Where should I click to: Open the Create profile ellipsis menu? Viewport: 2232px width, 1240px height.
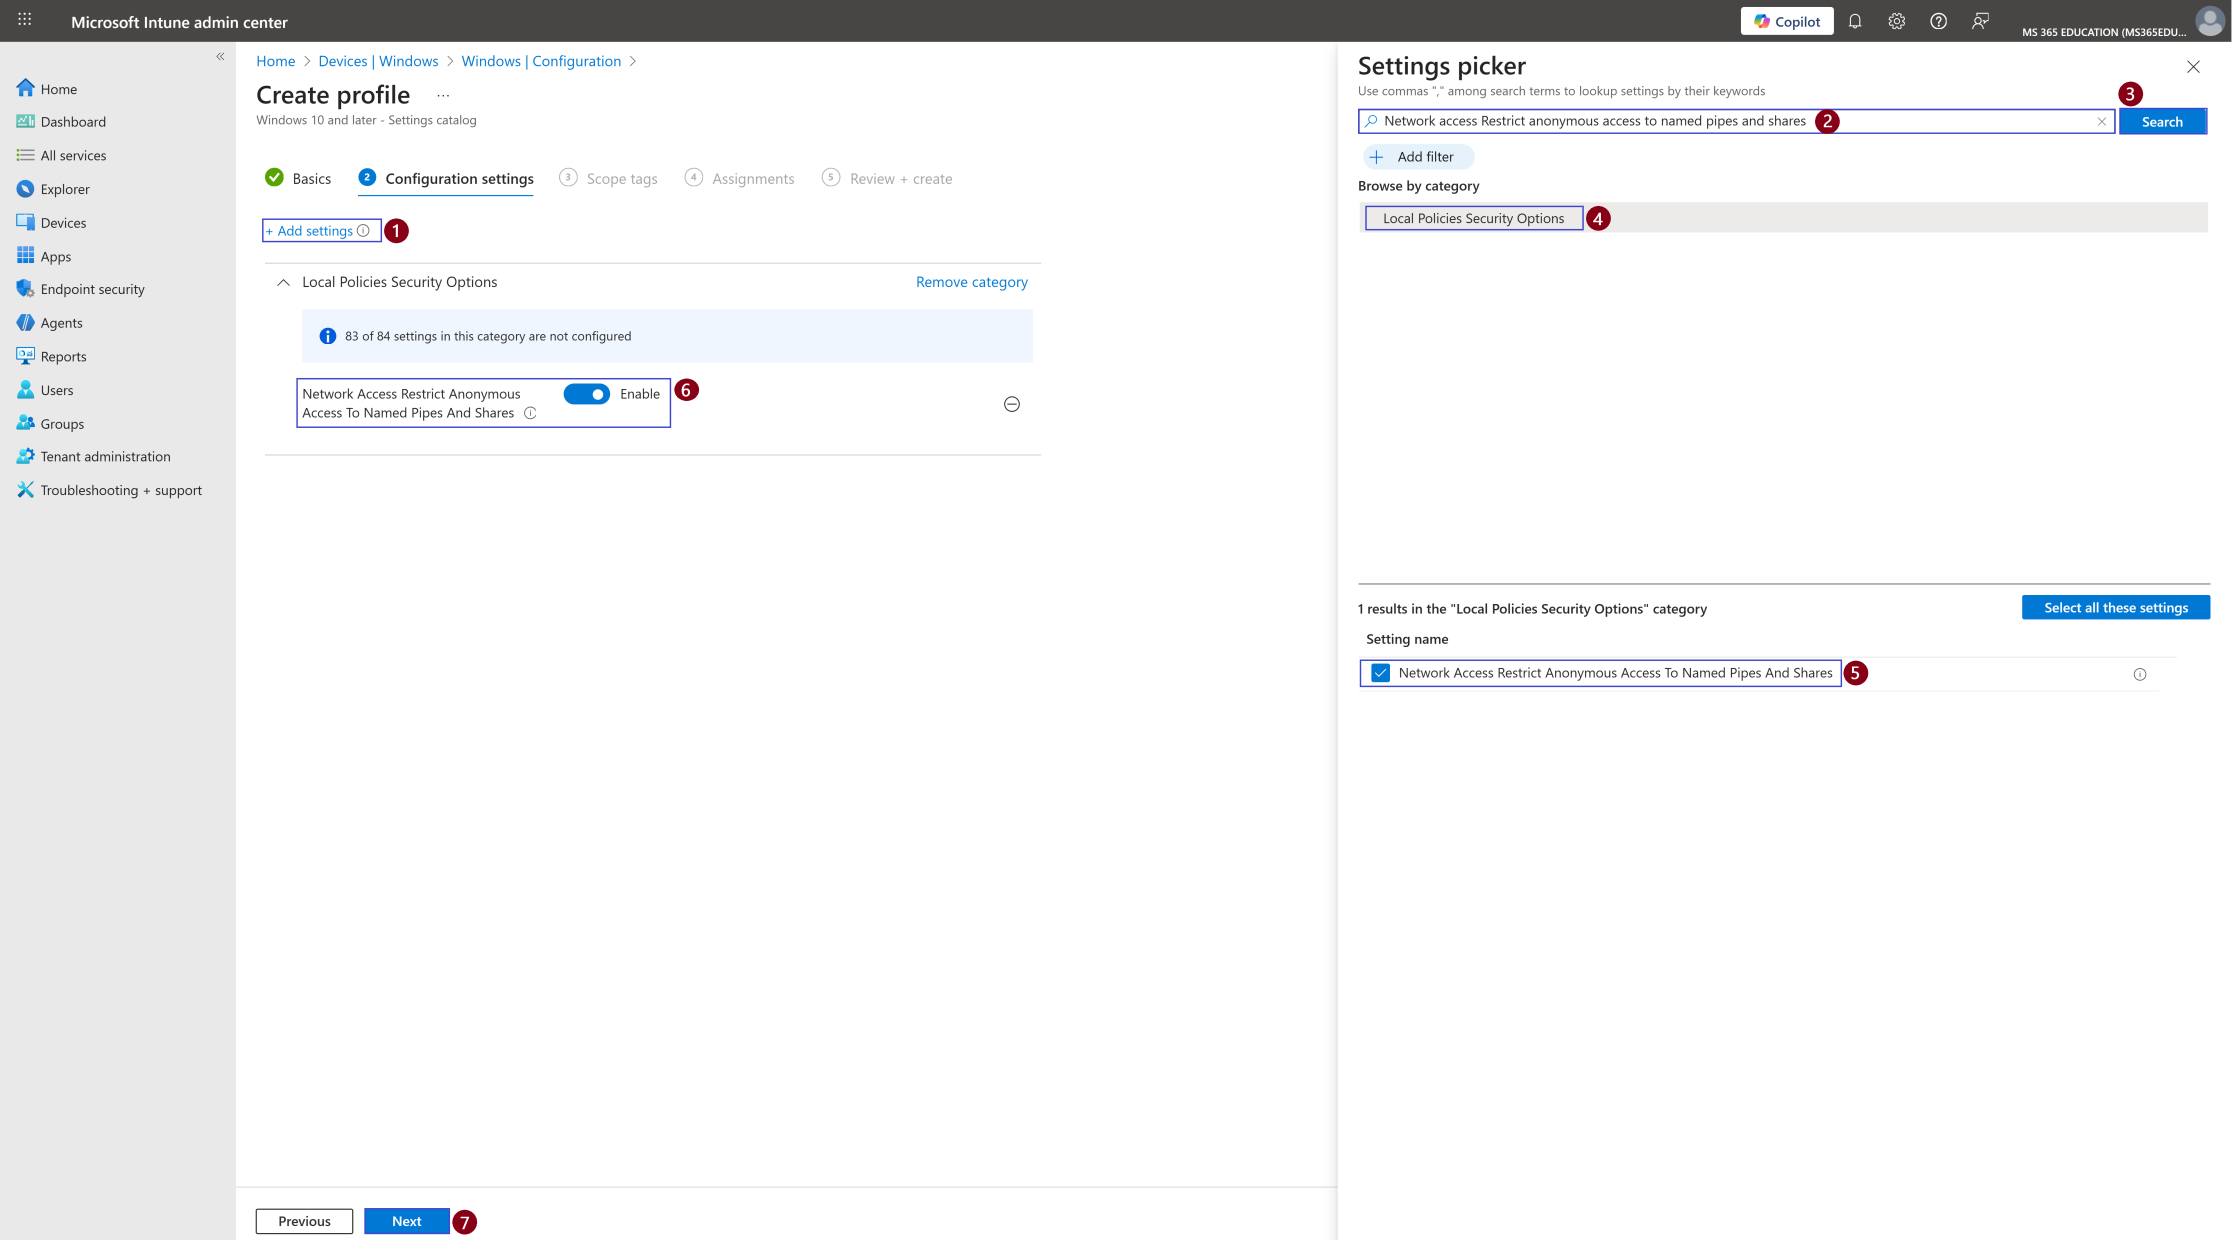click(x=443, y=95)
